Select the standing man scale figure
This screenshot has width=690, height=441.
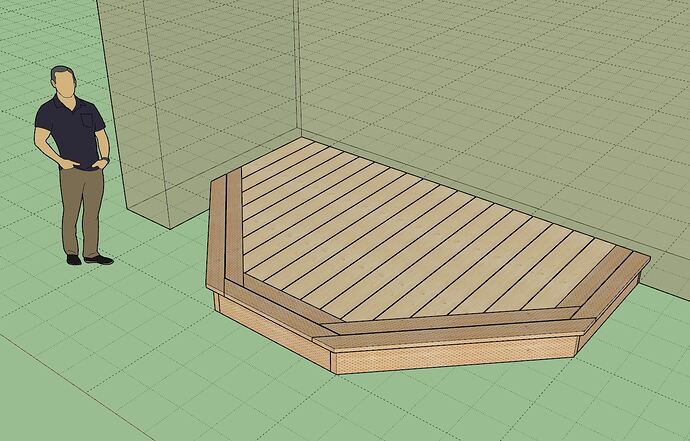[73, 165]
